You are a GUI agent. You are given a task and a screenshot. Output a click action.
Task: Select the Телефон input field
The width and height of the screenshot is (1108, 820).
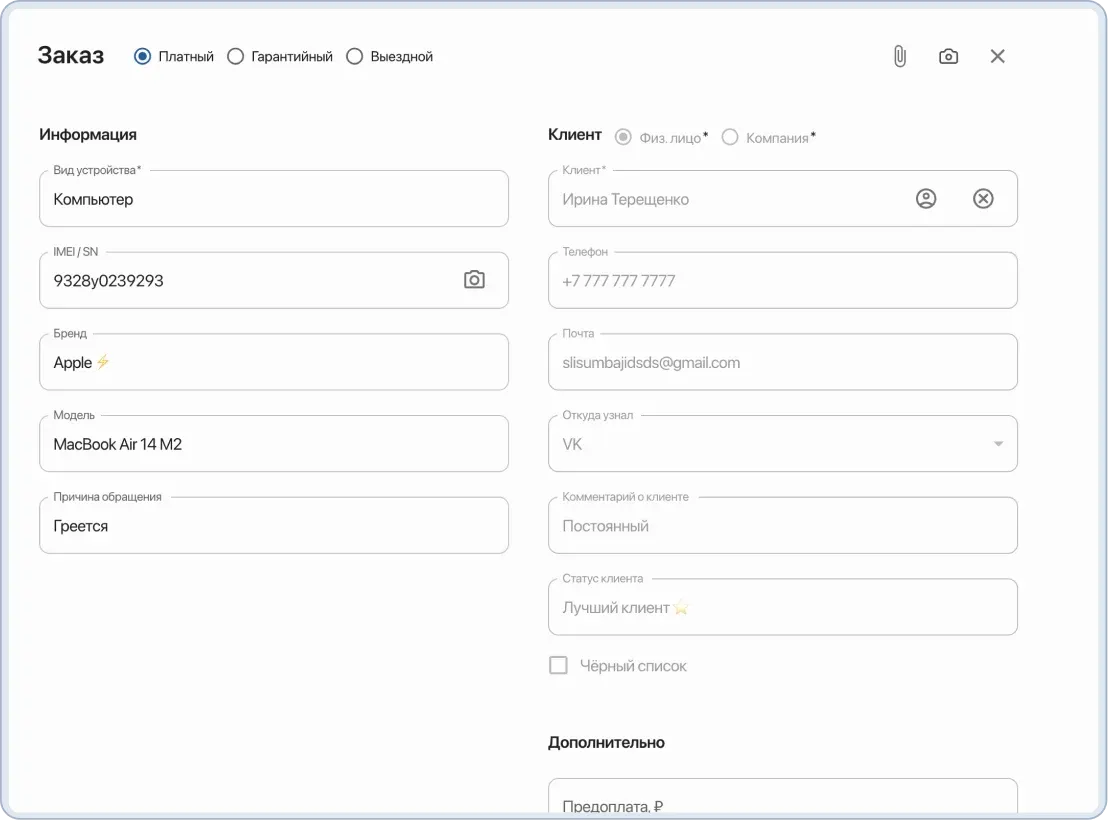781,280
